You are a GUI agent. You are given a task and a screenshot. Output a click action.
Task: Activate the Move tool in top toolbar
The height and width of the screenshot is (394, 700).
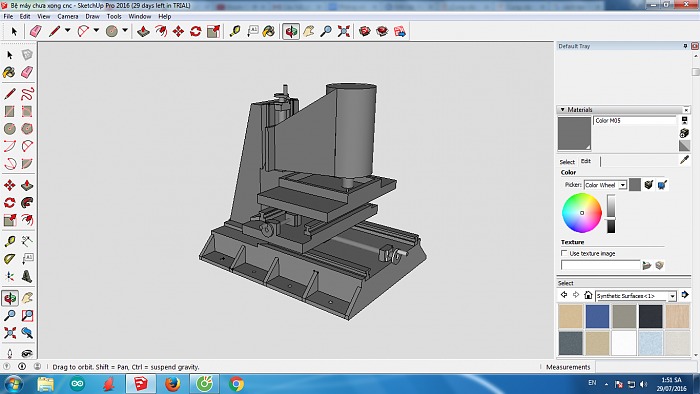(178, 31)
